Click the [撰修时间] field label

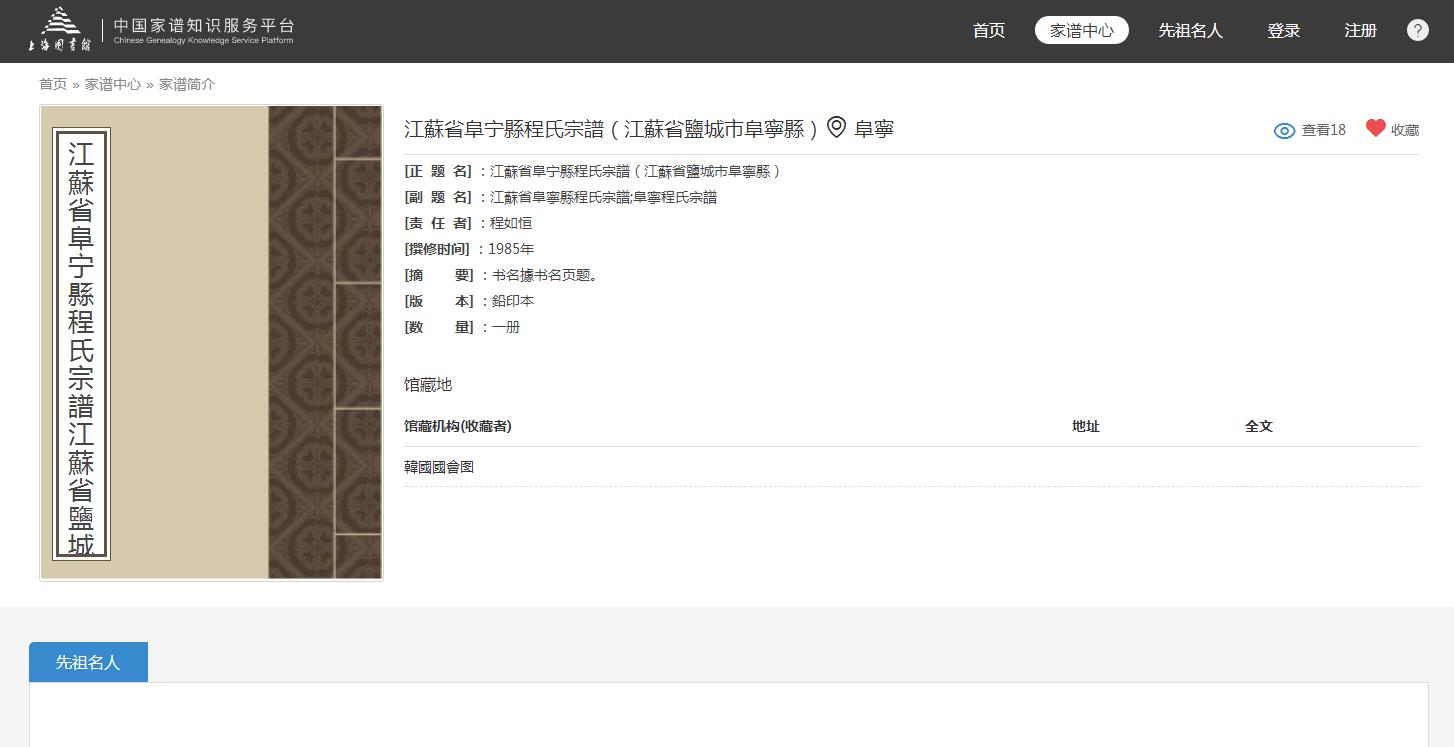click(437, 249)
